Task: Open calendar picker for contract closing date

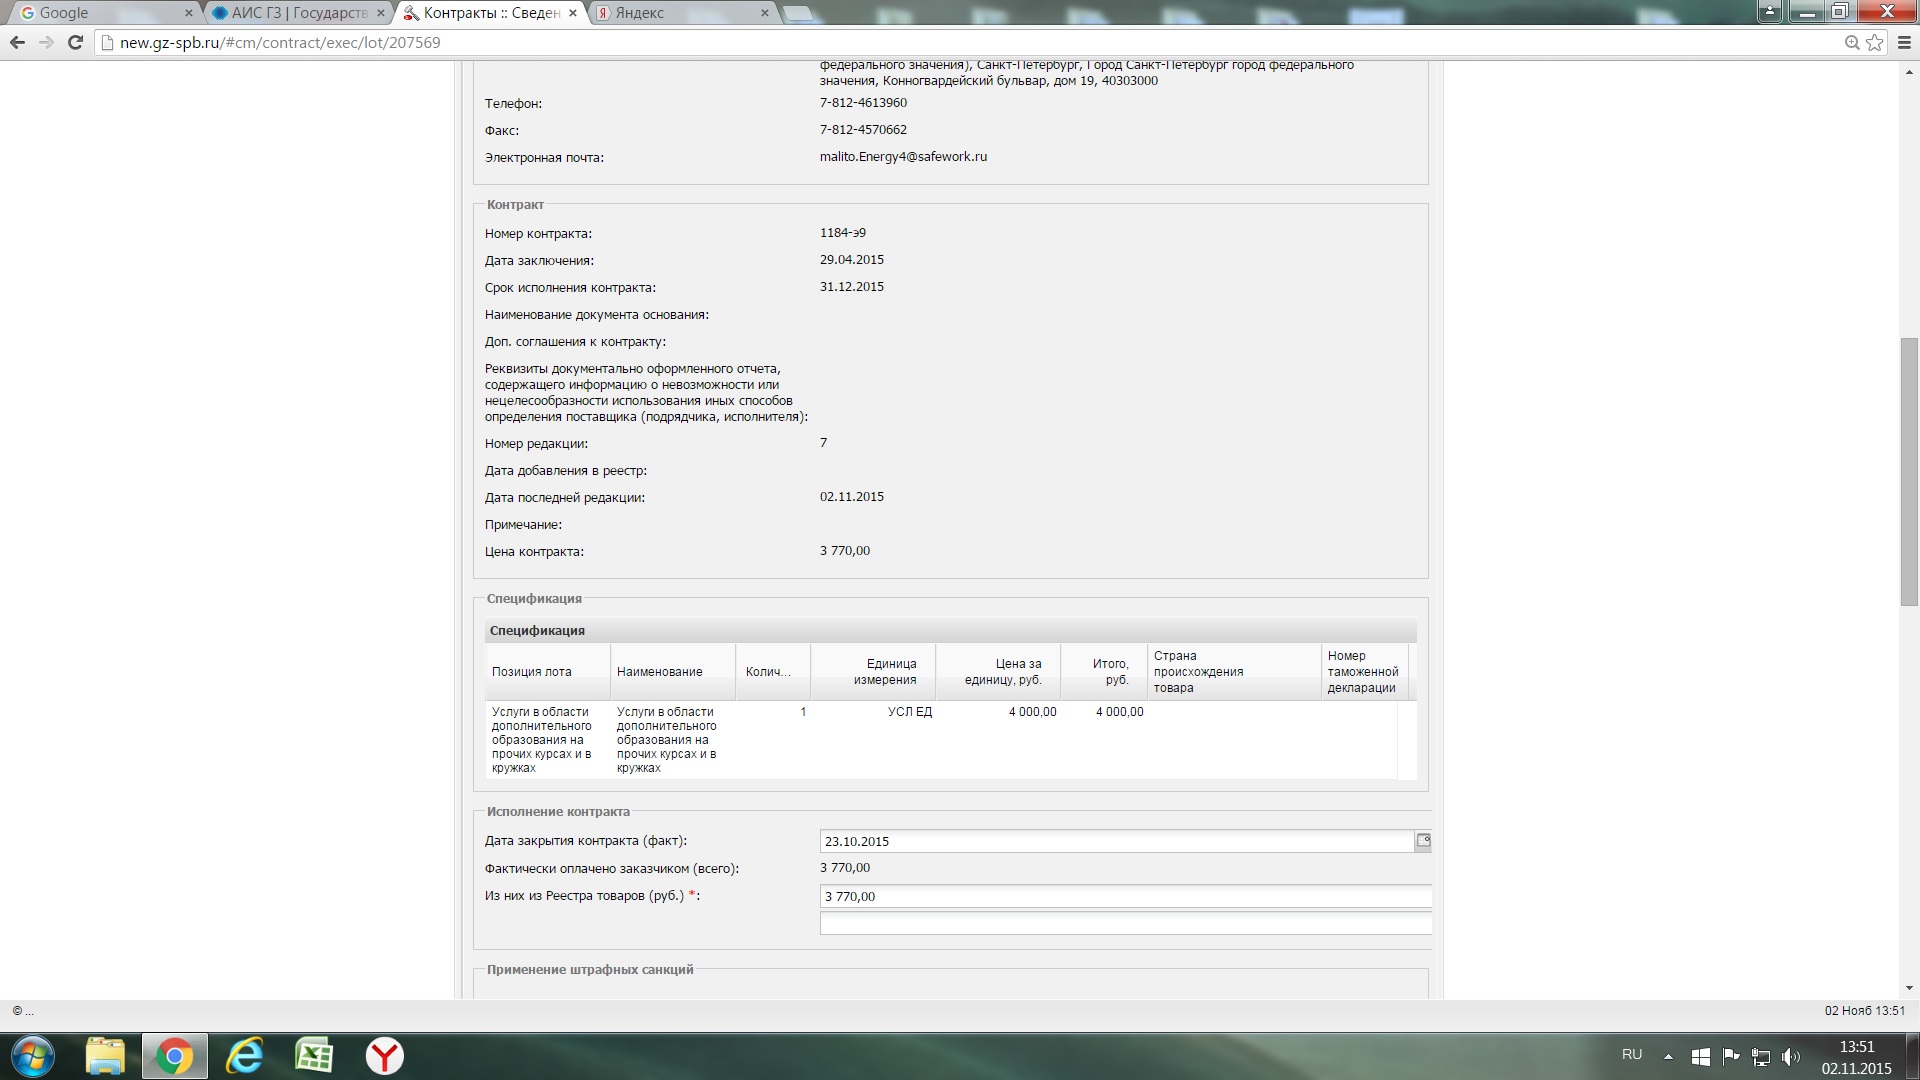Action: click(x=1423, y=841)
